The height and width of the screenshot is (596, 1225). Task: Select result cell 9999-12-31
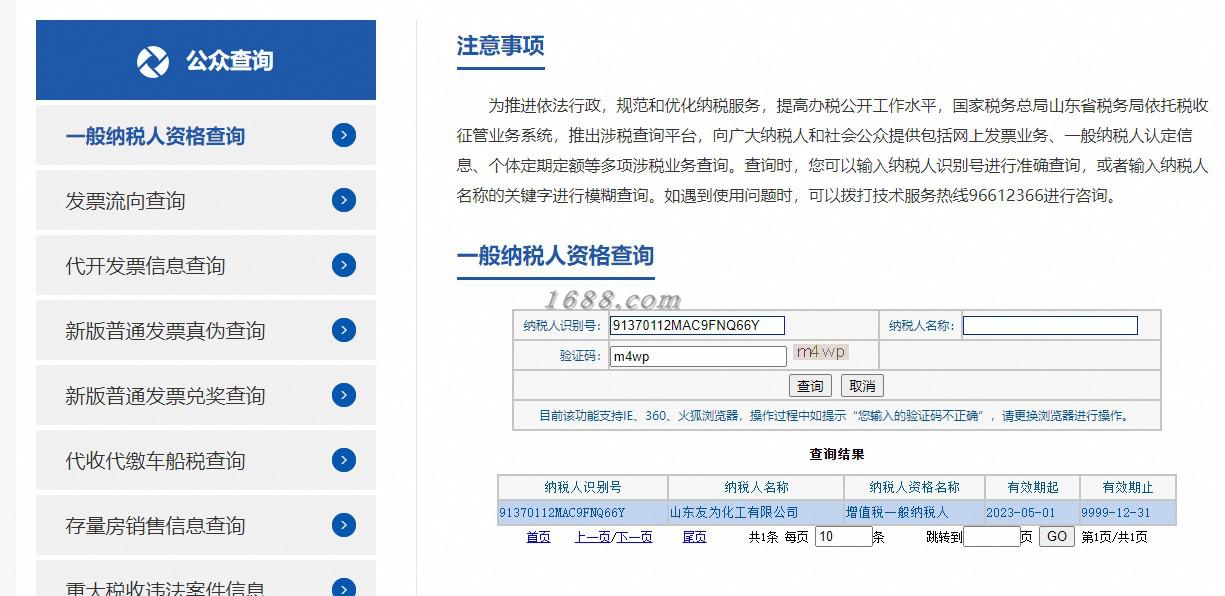click(1128, 513)
